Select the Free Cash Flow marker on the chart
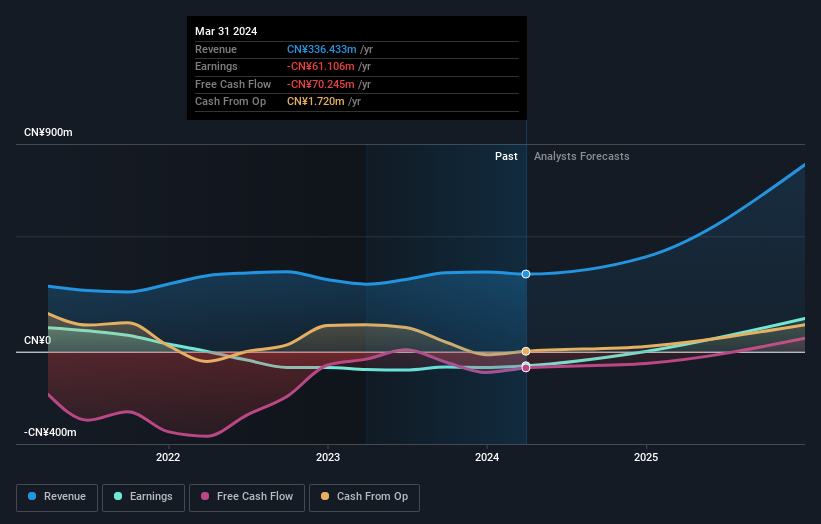The image size is (821, 524). pyautogui.click(x=526, y=368)
